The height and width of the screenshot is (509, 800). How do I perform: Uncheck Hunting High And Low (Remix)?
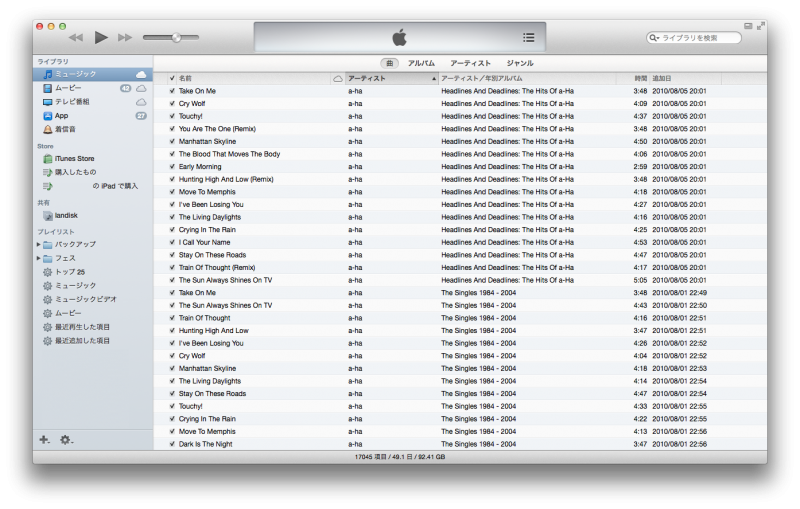point(172,180)
